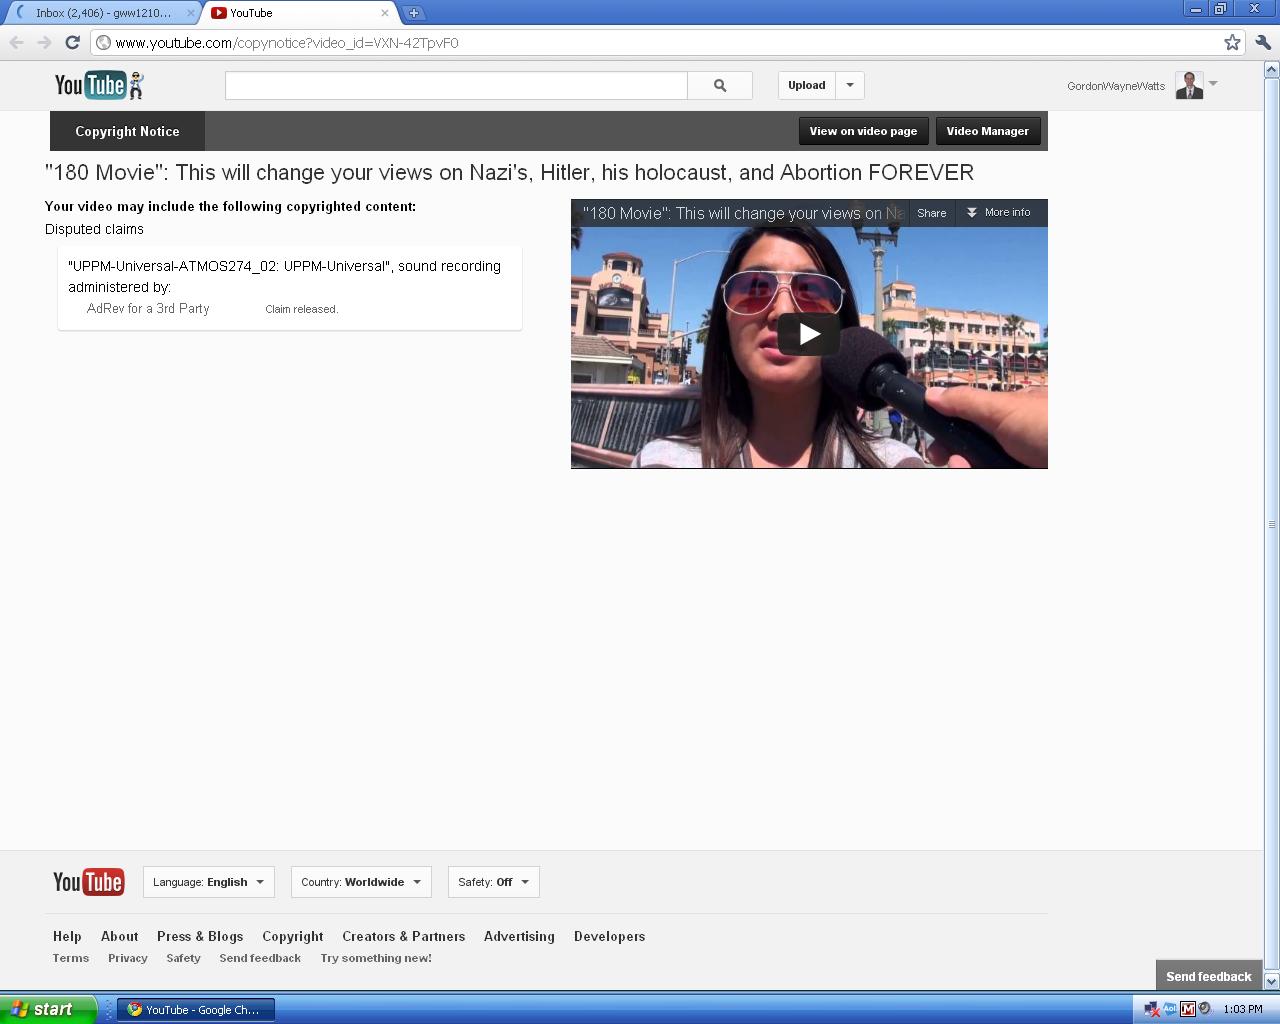Open the Country: Worldwide dropdown
Viewport: 1280px width, 1024px height.
(x=361, y=882)
